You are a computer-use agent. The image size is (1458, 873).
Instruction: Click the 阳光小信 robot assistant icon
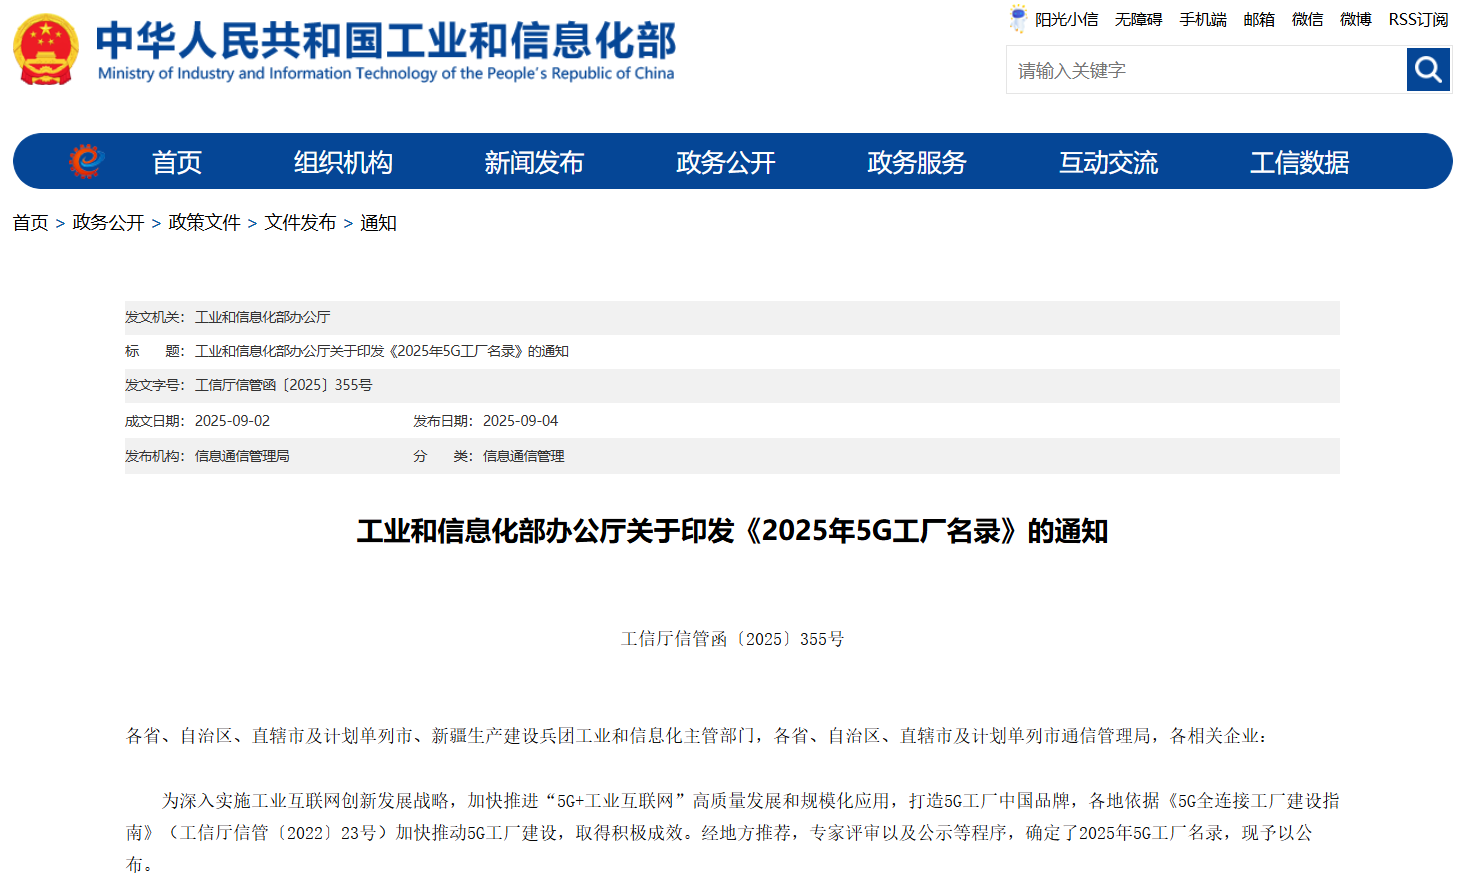(1018, 18)
